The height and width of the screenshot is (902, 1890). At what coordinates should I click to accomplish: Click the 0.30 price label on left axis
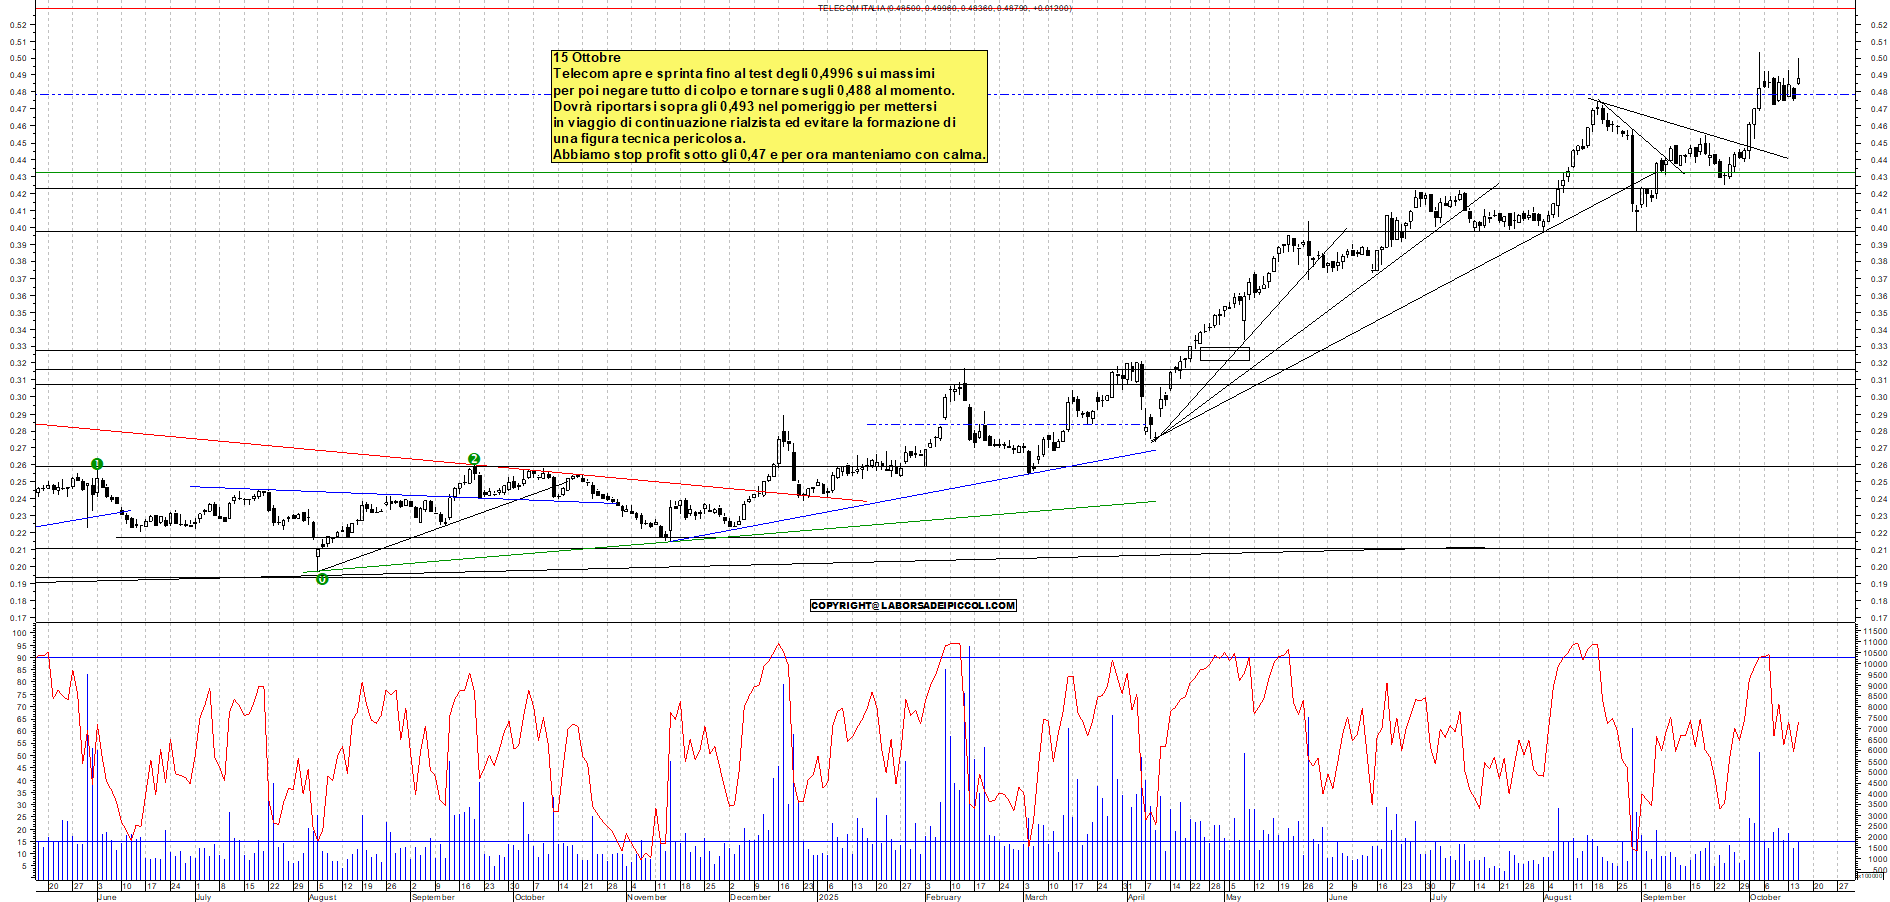tap(18, 397)
